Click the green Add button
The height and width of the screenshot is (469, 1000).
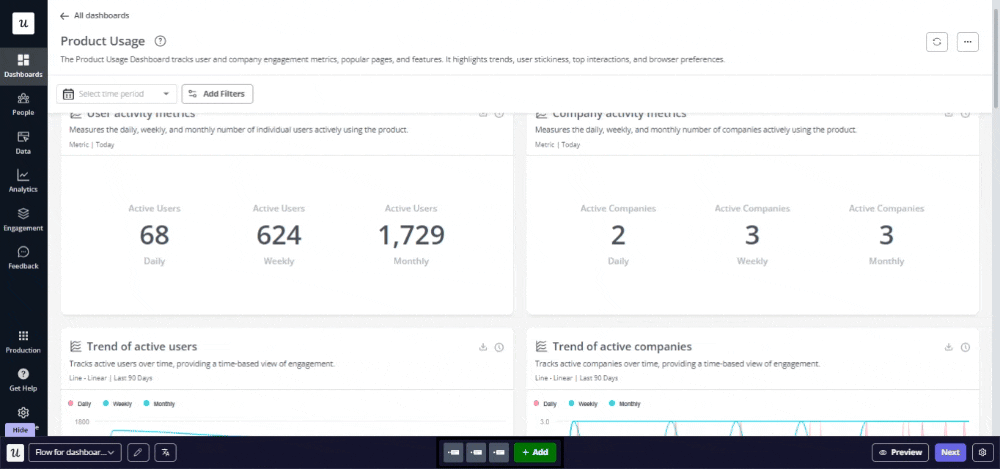click(535, 452)
